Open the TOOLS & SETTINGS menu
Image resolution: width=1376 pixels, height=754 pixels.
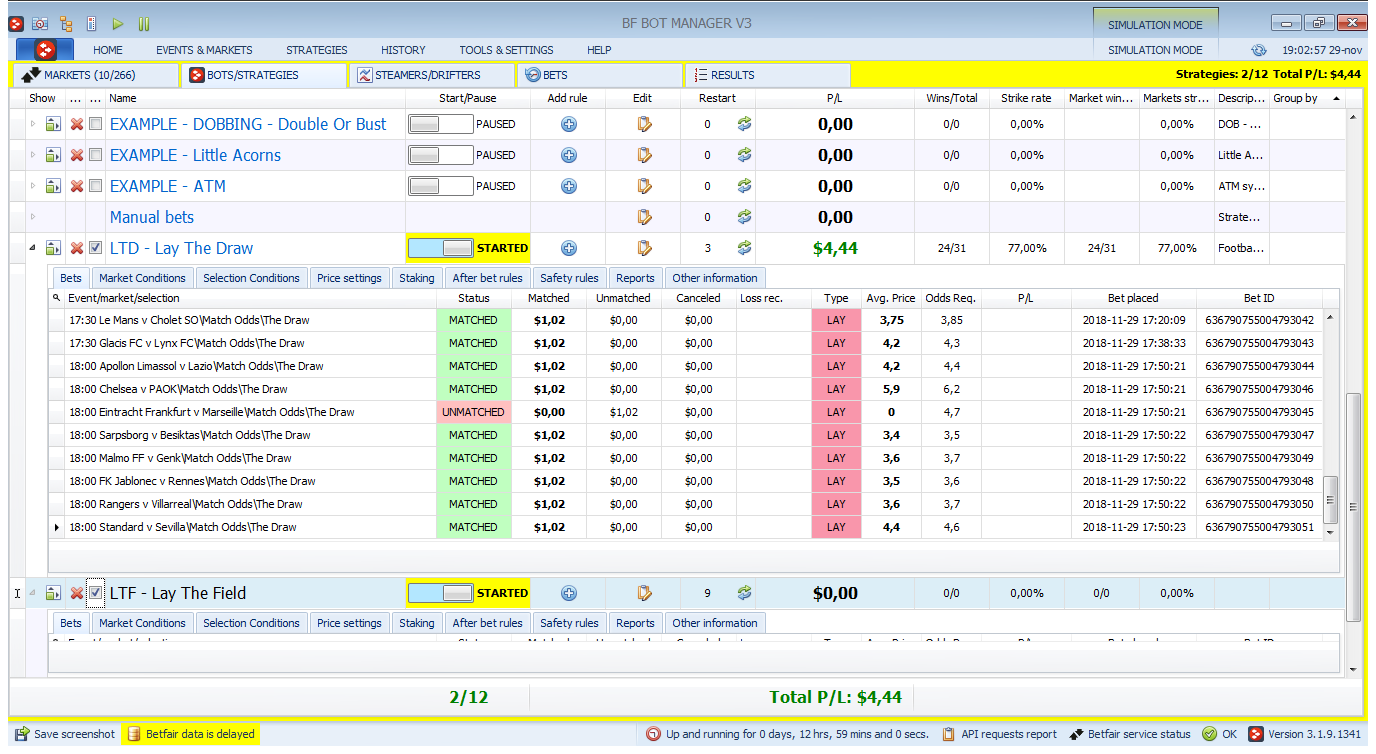tap(506, 50)
